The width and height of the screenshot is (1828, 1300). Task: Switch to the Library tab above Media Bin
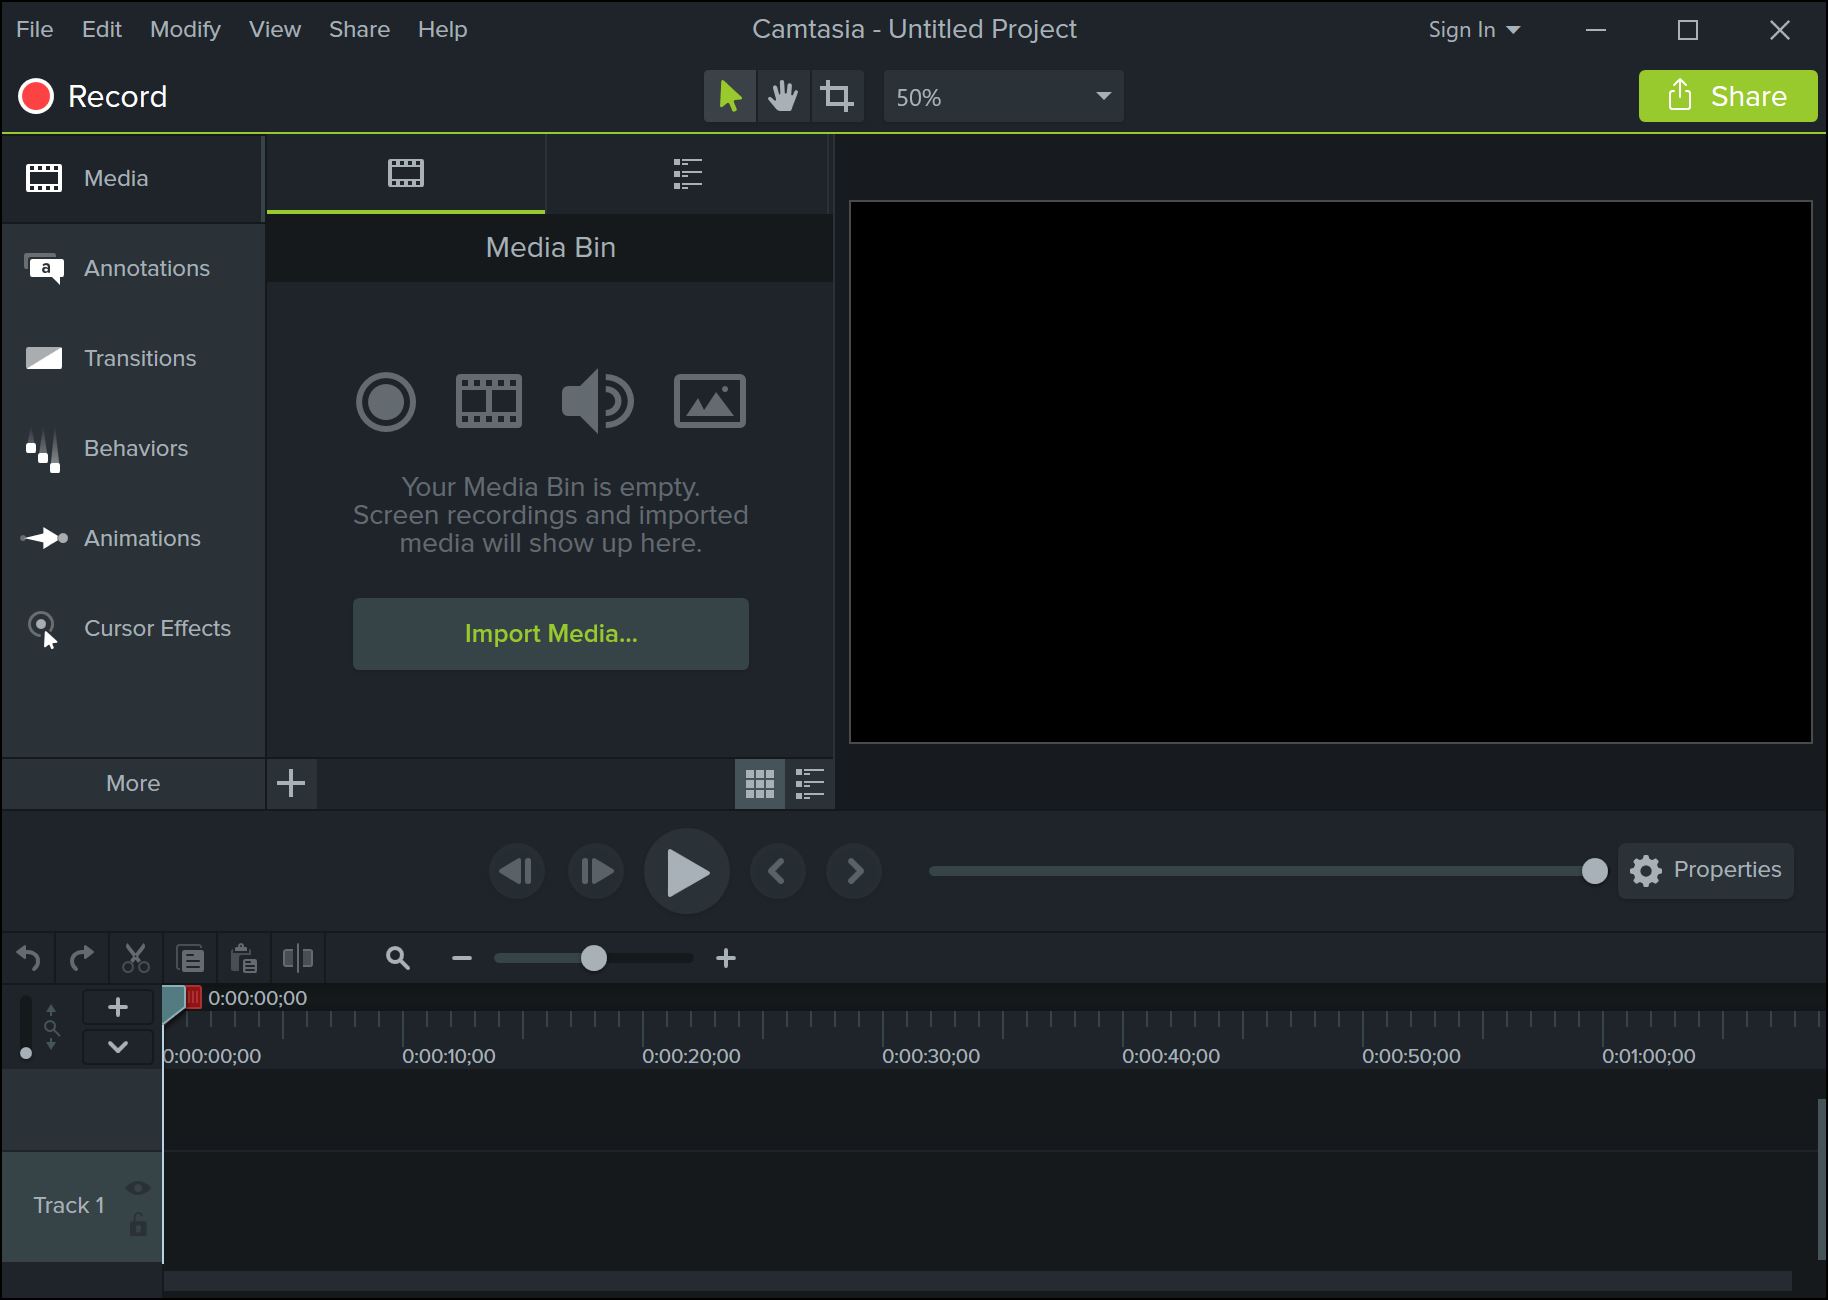click(688, 173)
